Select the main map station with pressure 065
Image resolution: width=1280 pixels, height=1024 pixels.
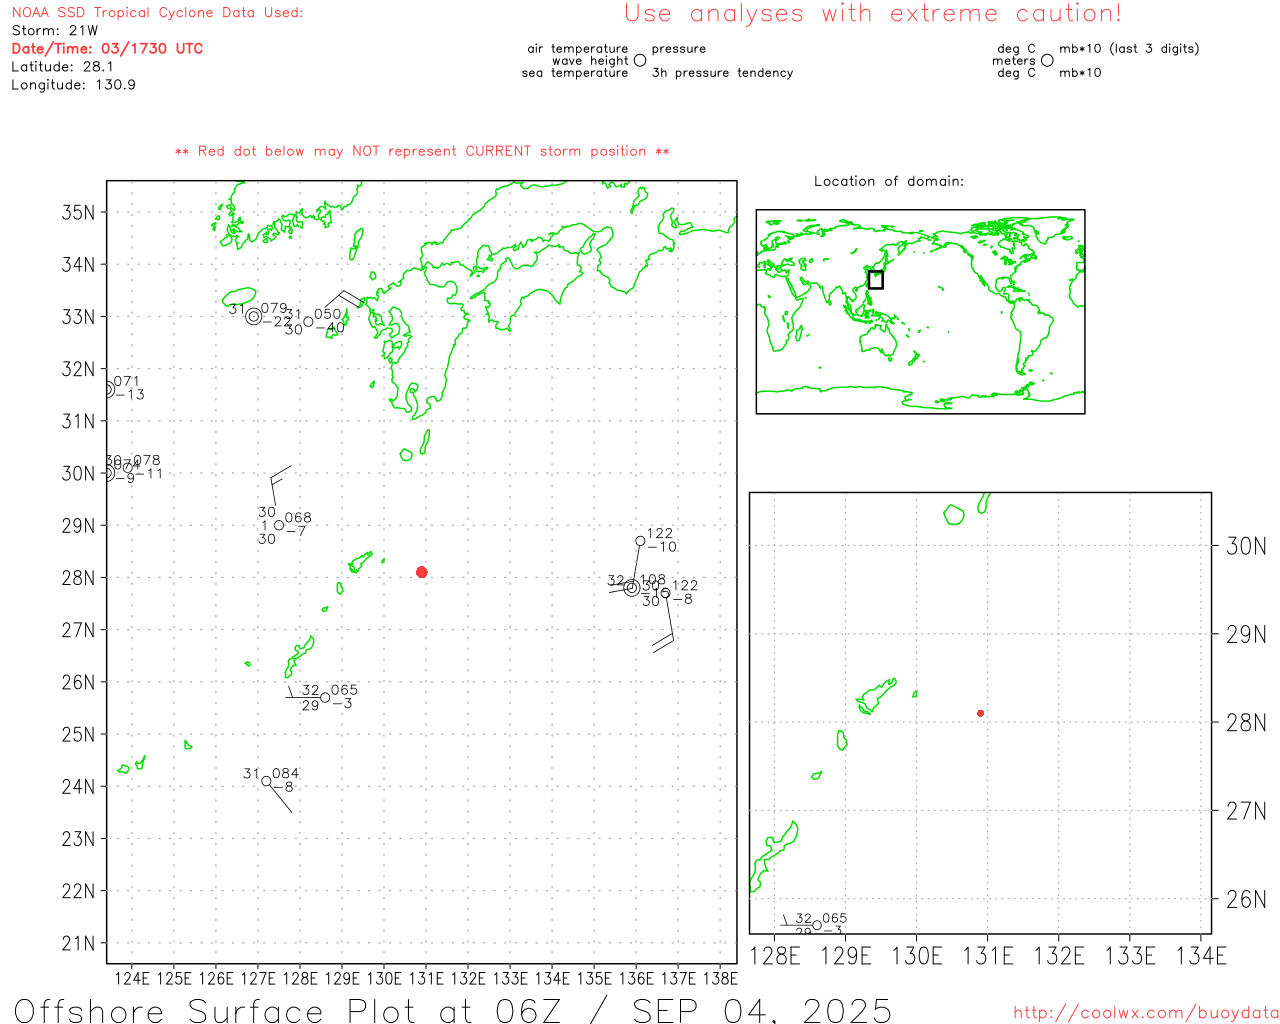point(325,697)
